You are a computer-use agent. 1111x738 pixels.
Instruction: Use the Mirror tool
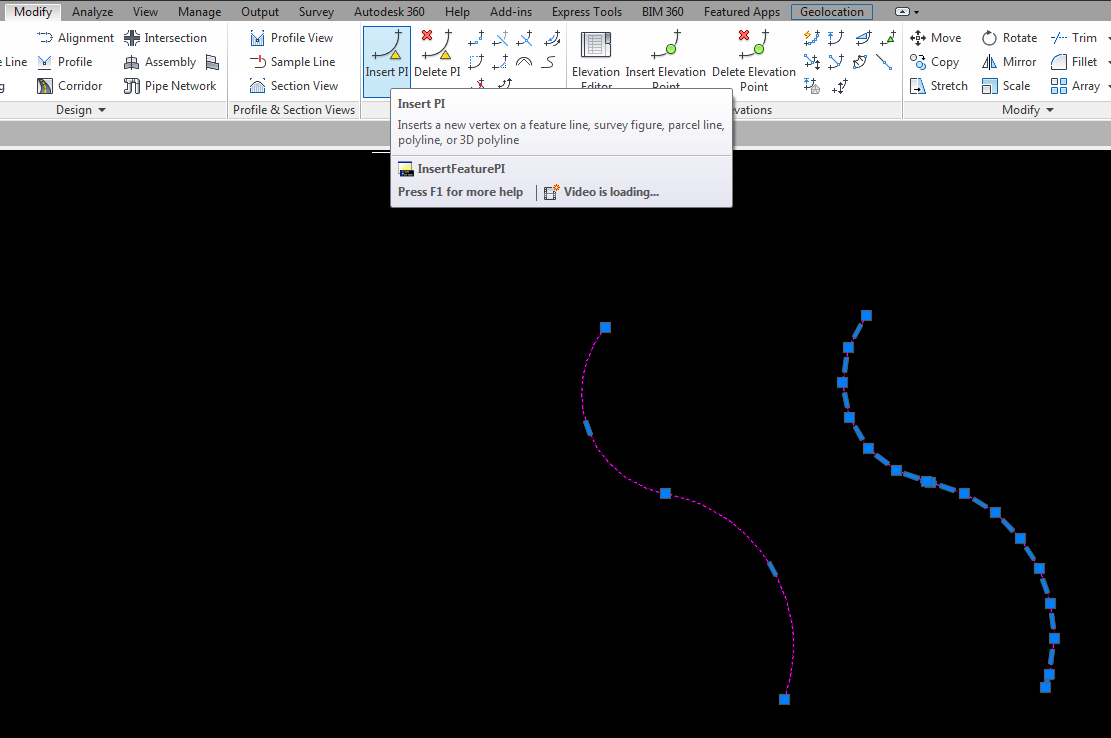tap(1009, 61)
